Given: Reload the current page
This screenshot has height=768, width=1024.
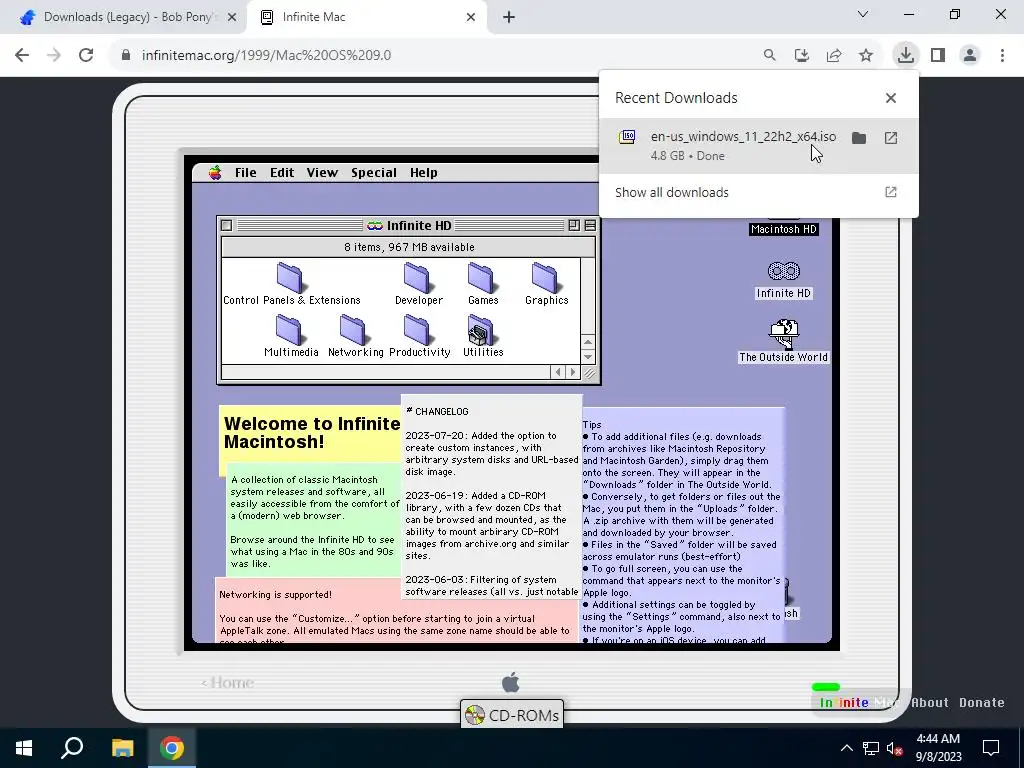Looking at the screenshot, I should [x=86, y=55].
